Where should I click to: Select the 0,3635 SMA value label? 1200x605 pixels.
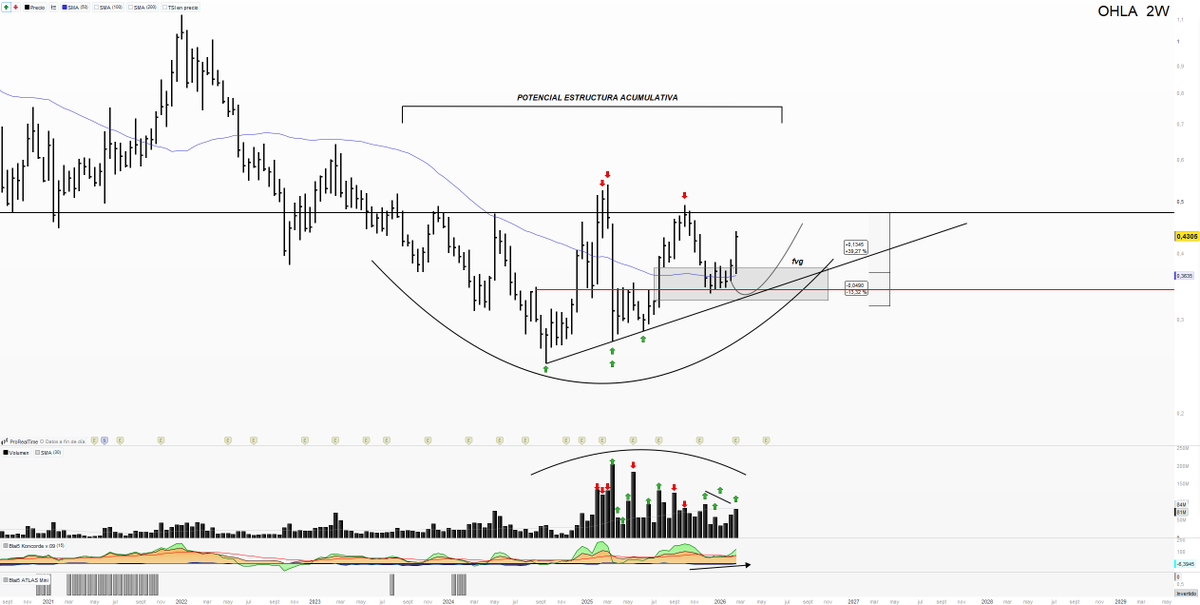(x=1186, y=275)
